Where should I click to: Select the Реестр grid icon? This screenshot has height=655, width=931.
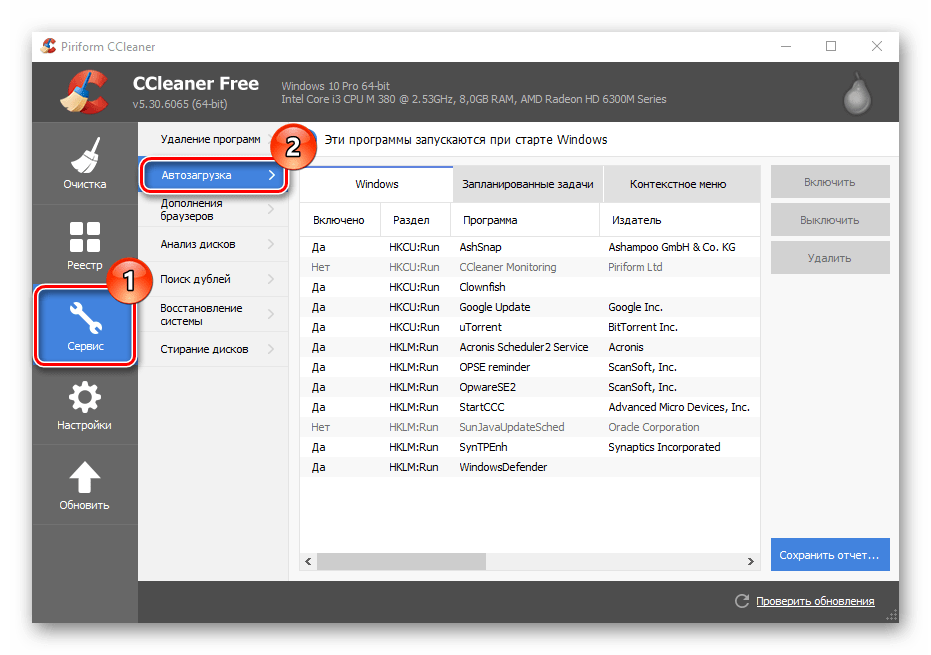[x=84, y=244]
